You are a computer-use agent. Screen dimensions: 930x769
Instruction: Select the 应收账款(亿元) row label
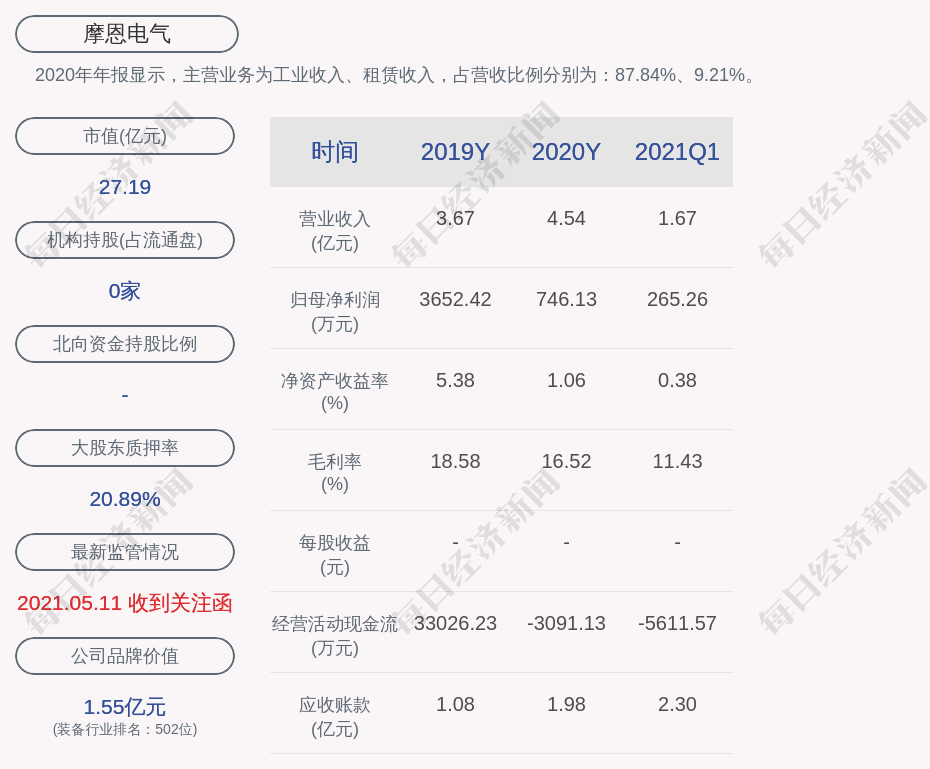tap(335, 716)
